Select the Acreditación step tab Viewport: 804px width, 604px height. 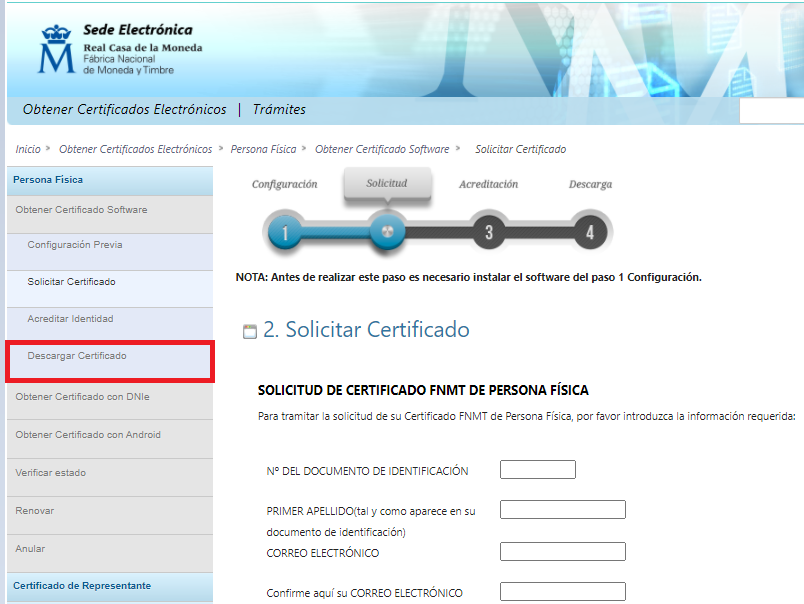pyautogui.click(x=489, y=184)
